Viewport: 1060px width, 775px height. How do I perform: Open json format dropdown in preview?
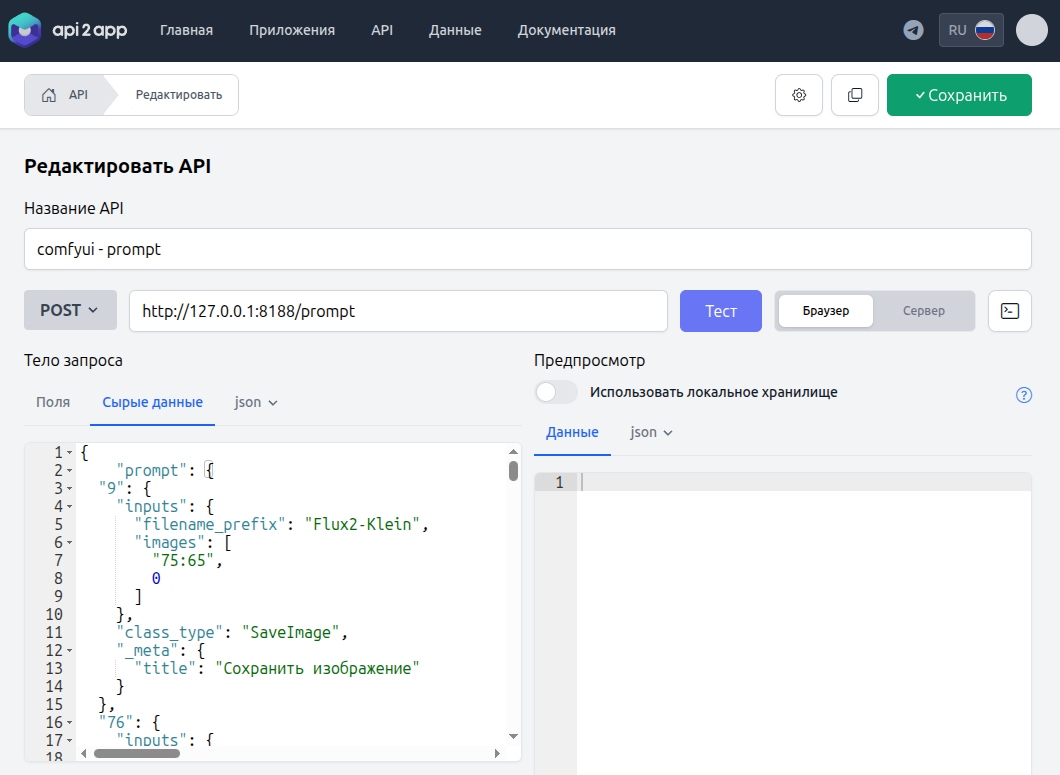click(652, 432)
